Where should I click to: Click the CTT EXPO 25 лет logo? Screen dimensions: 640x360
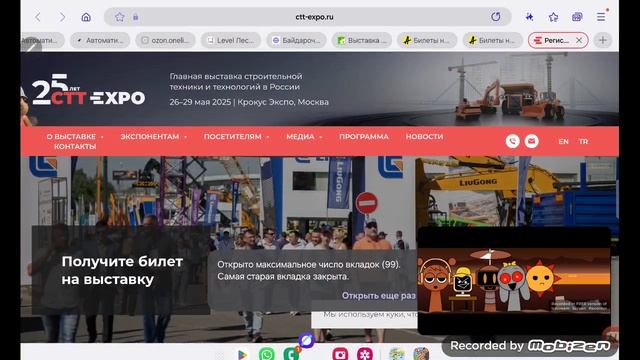[88, 90]
